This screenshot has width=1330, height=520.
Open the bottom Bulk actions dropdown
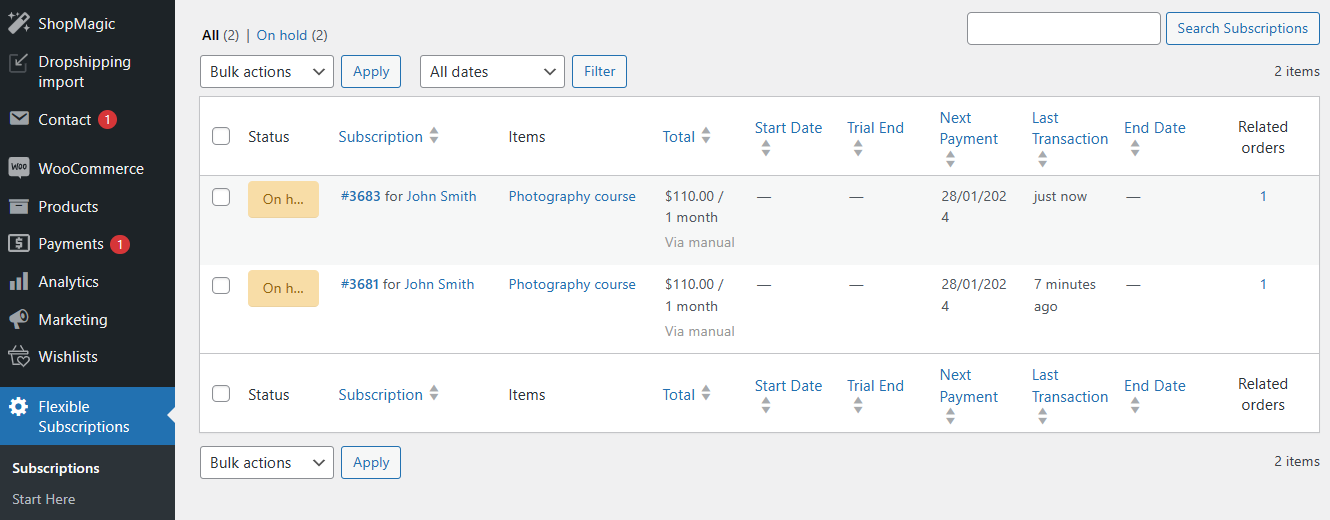(x=266, y=463)
